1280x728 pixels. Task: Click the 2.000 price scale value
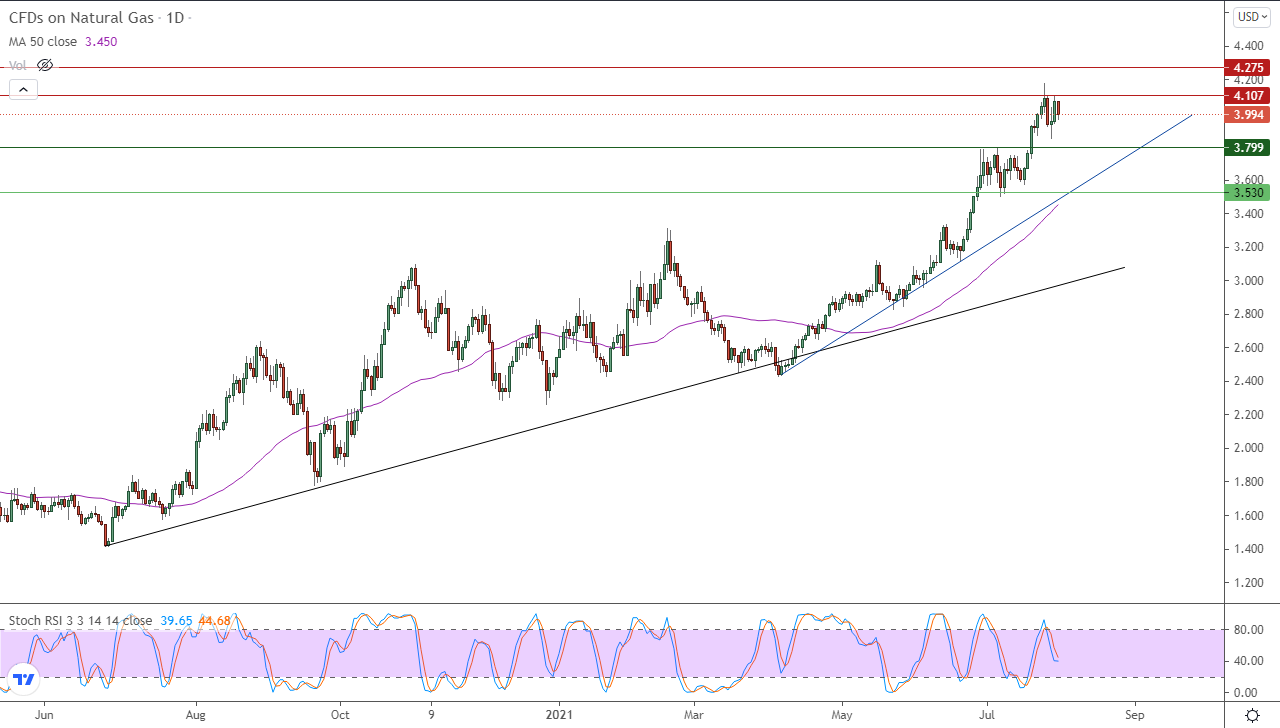pos(1249,448)
